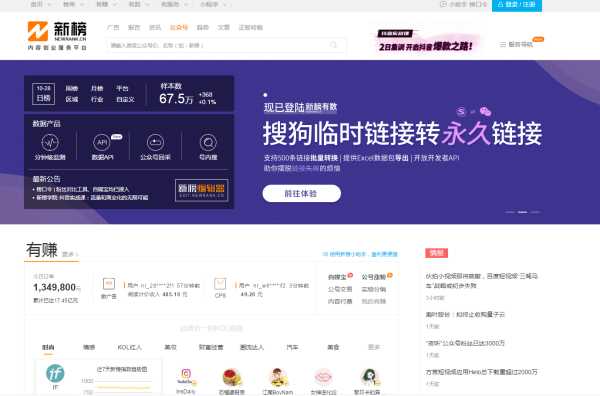Image resolution: width=600 pixels, height=396 pixels.
Task: Expand the fourth dropdown in gray top bar
Action: 139,5
